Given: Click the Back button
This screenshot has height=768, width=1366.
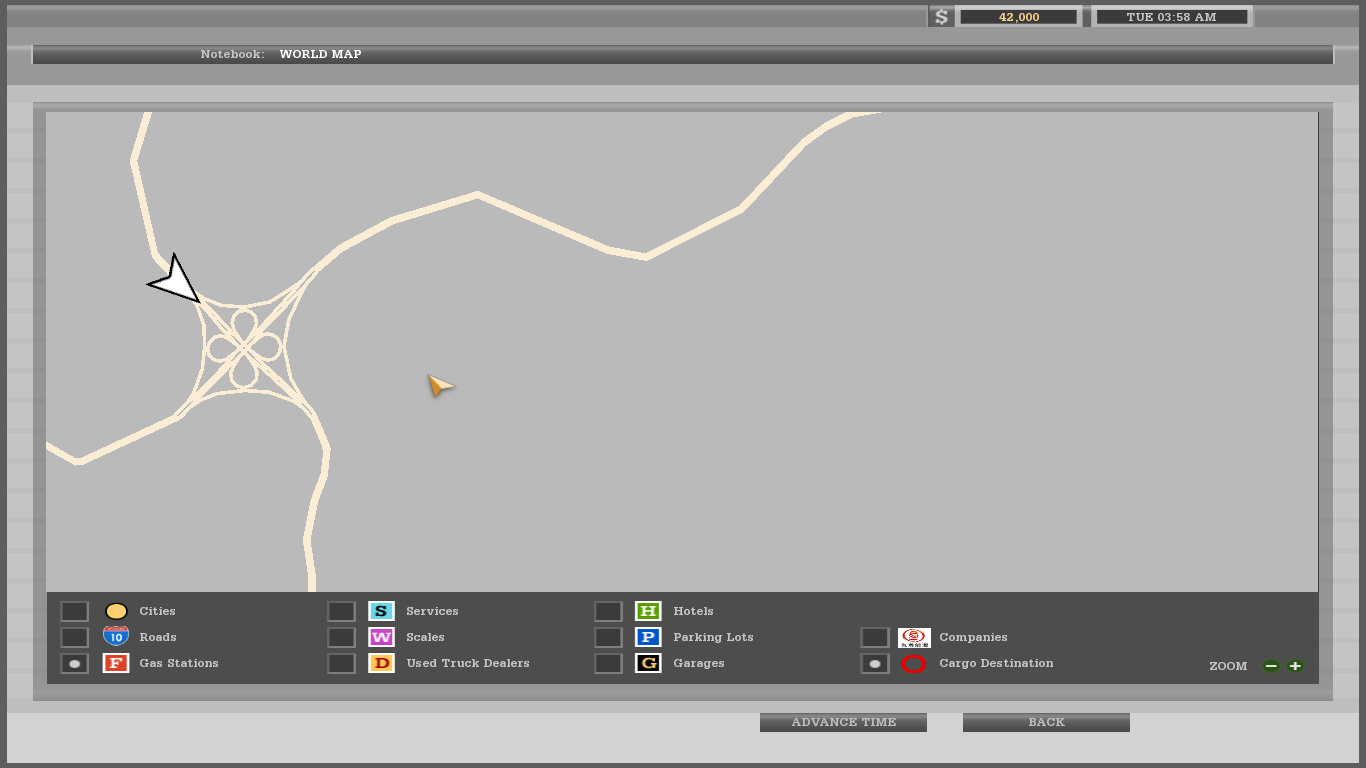Looking at the screenshot, I should (1046, 722).
